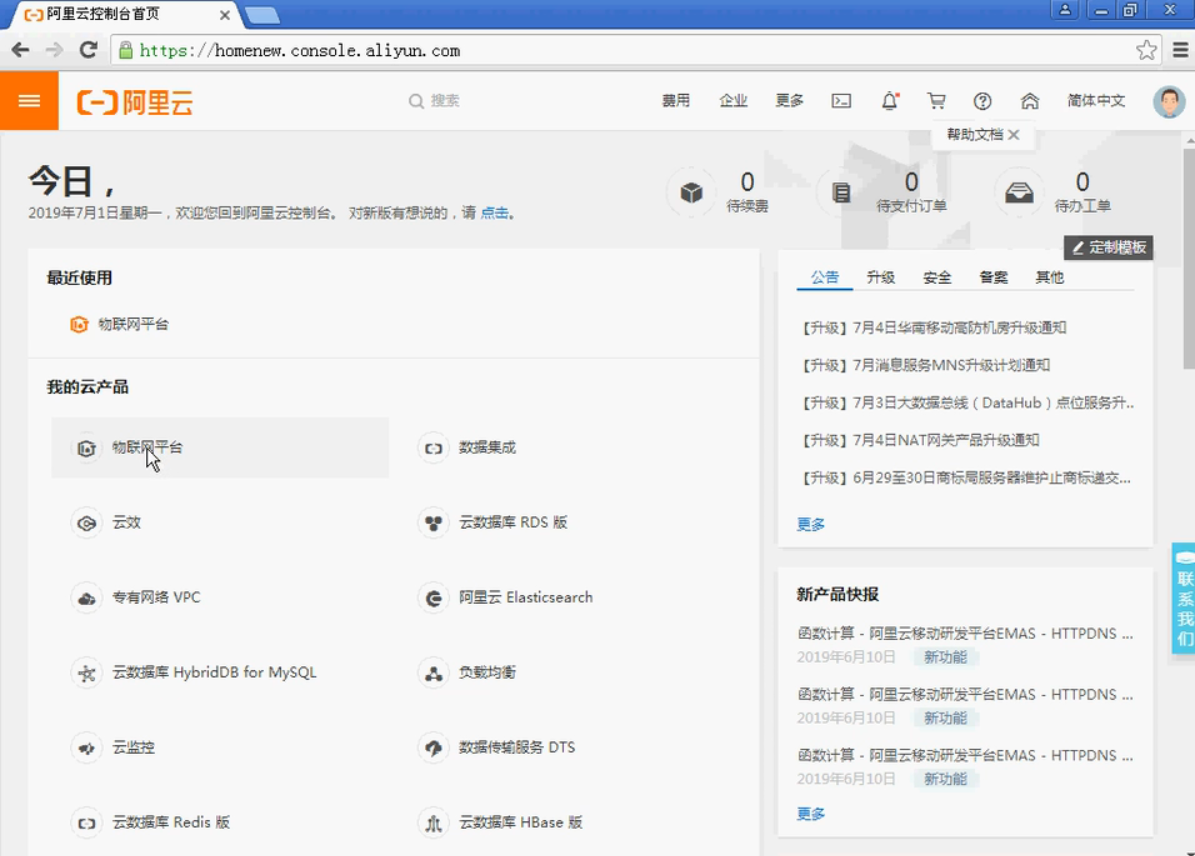Open the 6月29至30日商标局服务器维护 announcement
1195x856 pixels.
(x=966, y=478)
